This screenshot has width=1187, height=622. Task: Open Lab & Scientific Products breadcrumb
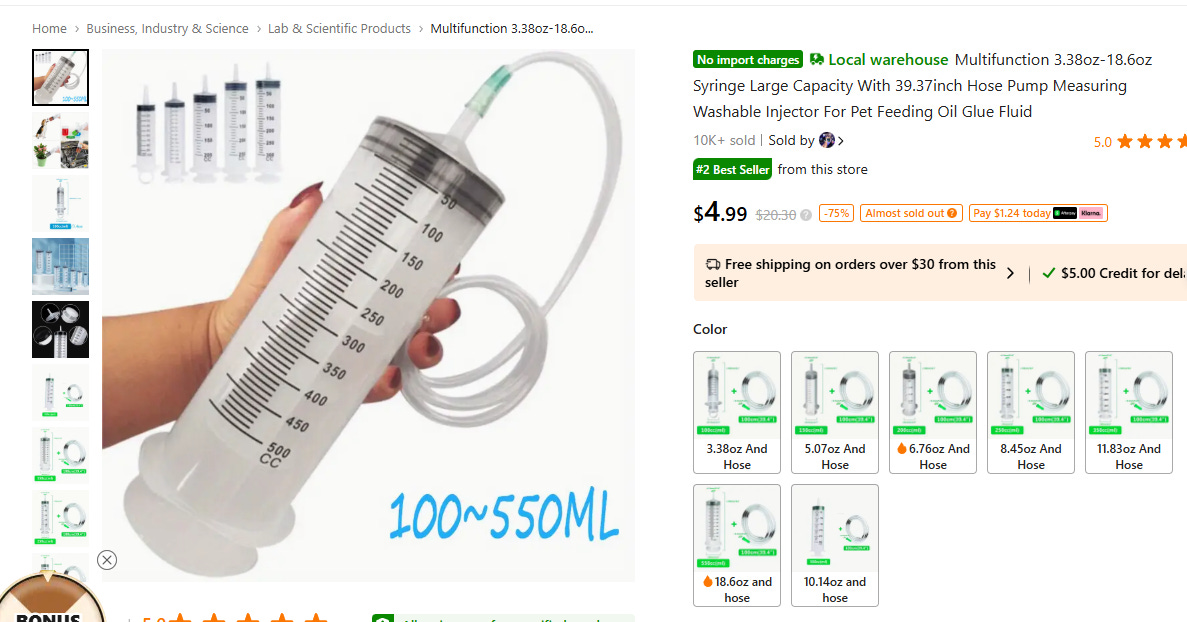339,29
